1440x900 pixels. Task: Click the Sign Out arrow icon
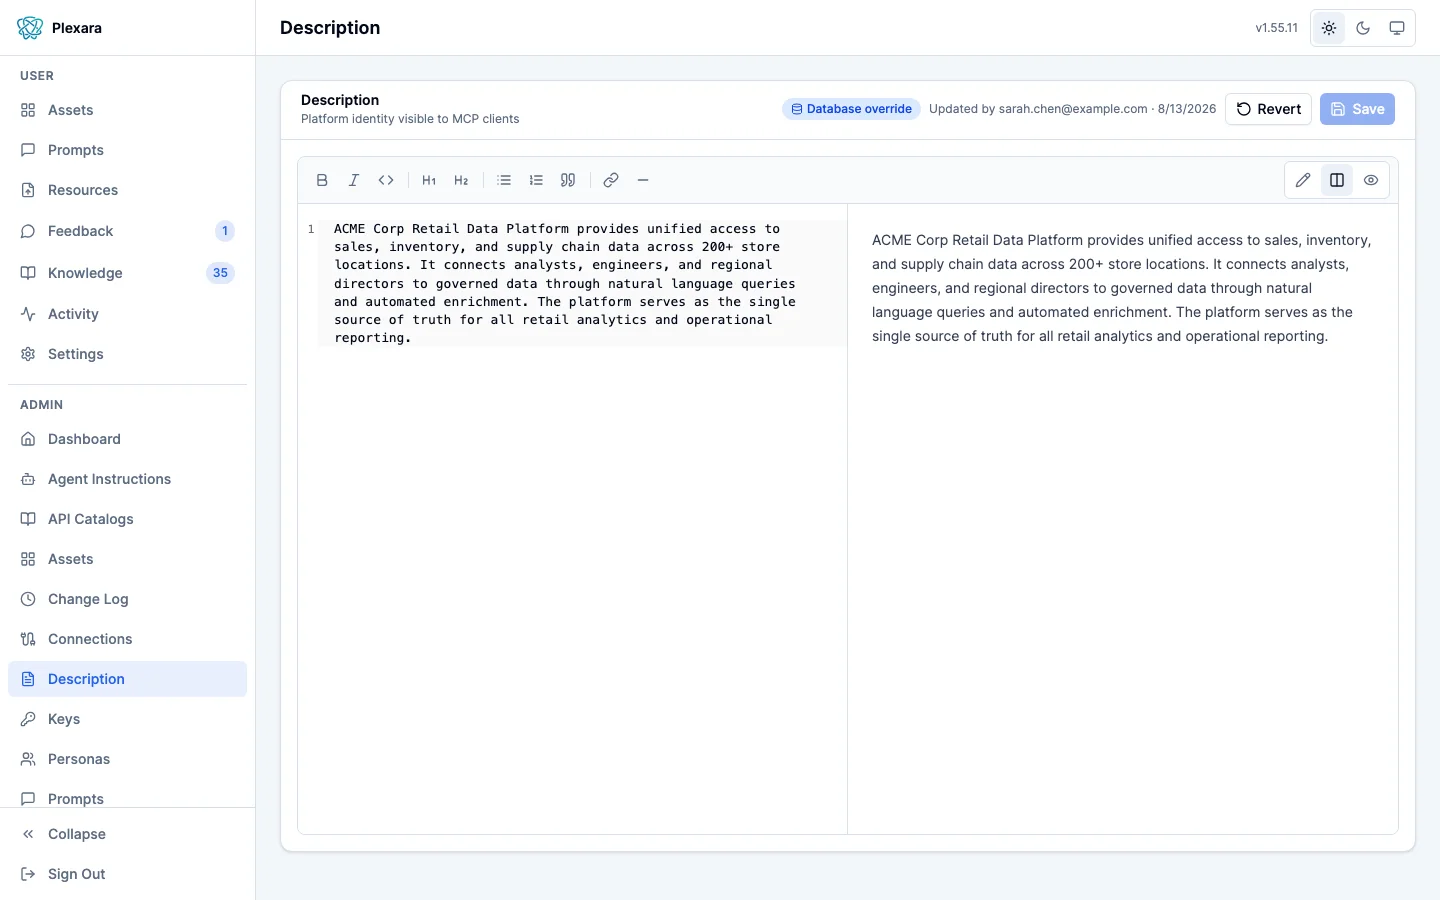click(28, 874)
